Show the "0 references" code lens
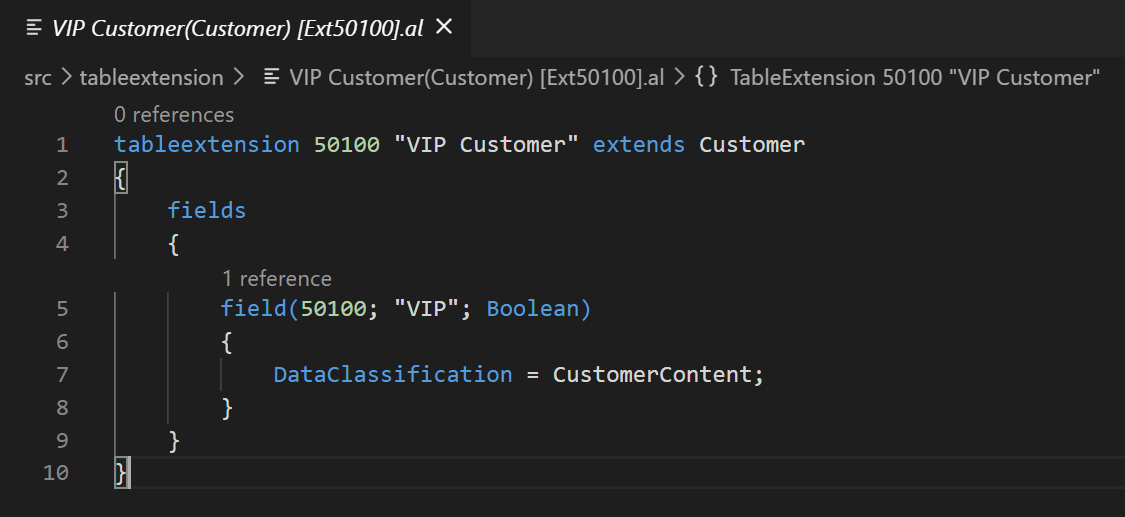The width and height of the screenshot is (1125, 517). click(x=174, y=115)
